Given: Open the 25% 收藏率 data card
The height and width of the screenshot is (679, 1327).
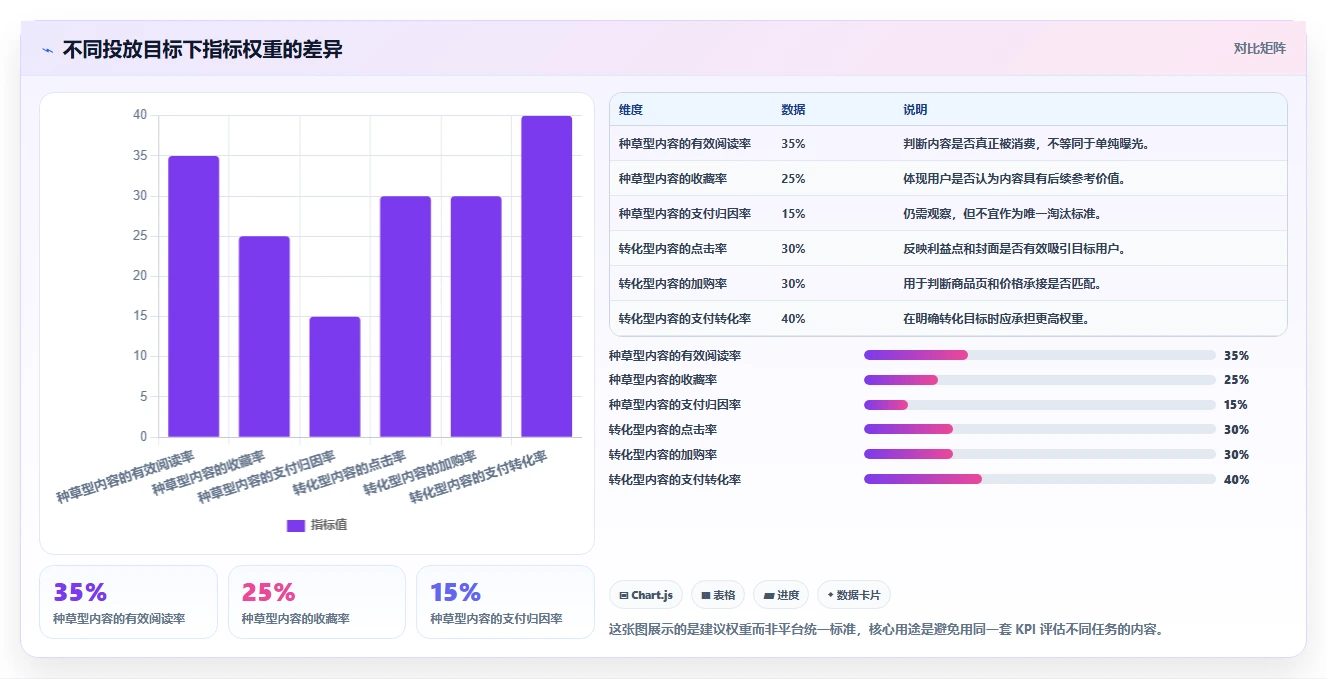Looking at the screenshot, I should point(317,602).
